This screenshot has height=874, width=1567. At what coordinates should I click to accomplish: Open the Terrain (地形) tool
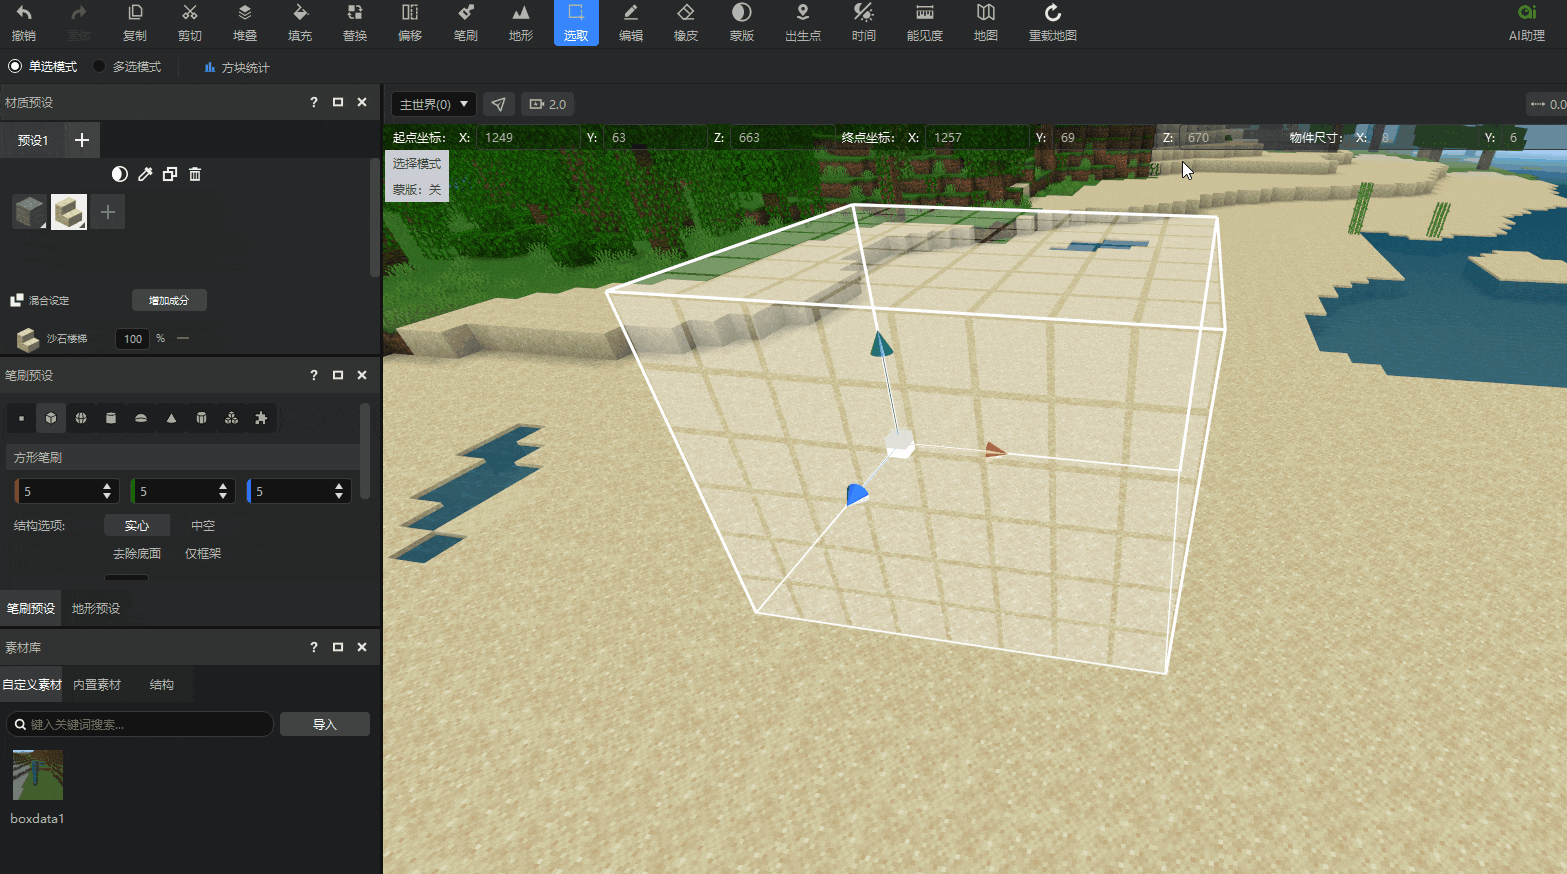[521, 23]
